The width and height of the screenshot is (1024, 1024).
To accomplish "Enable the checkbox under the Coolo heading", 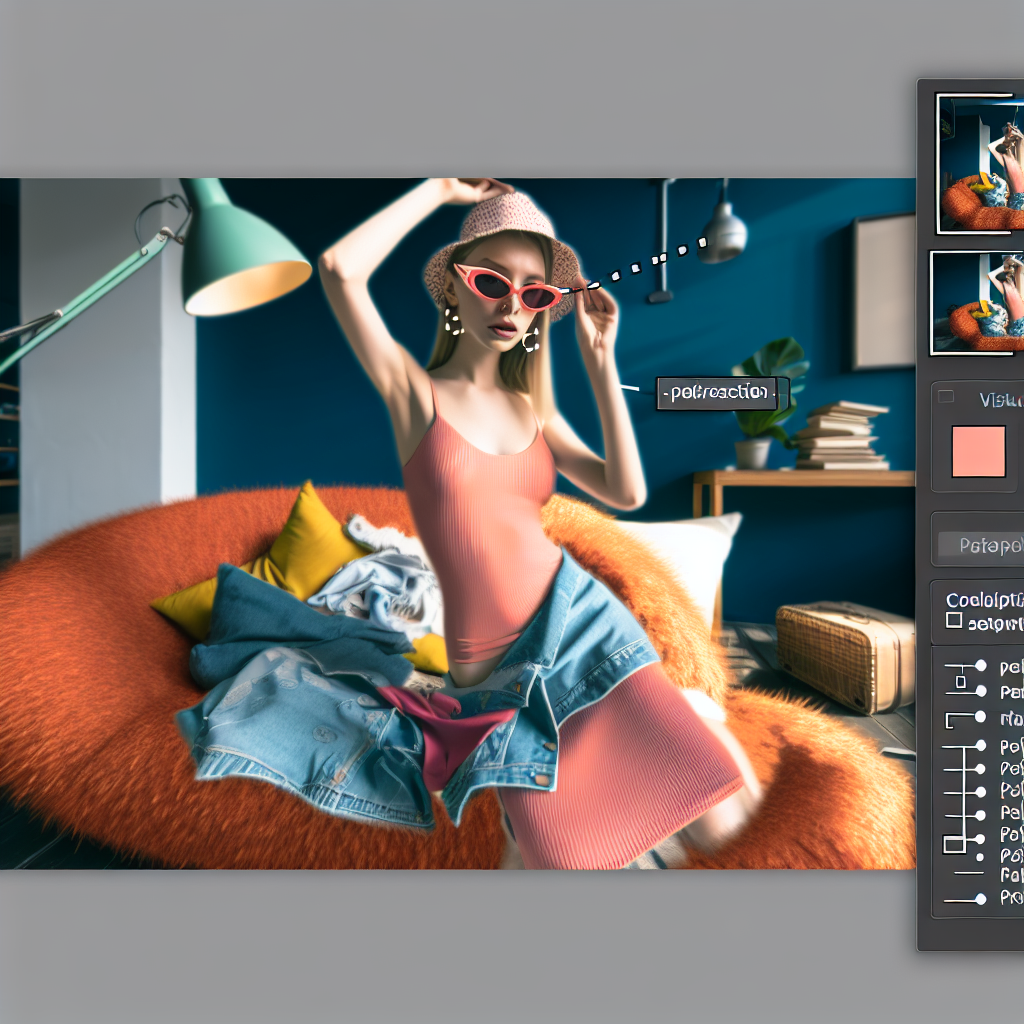I will pyautogui.click(x=954, y=621).
